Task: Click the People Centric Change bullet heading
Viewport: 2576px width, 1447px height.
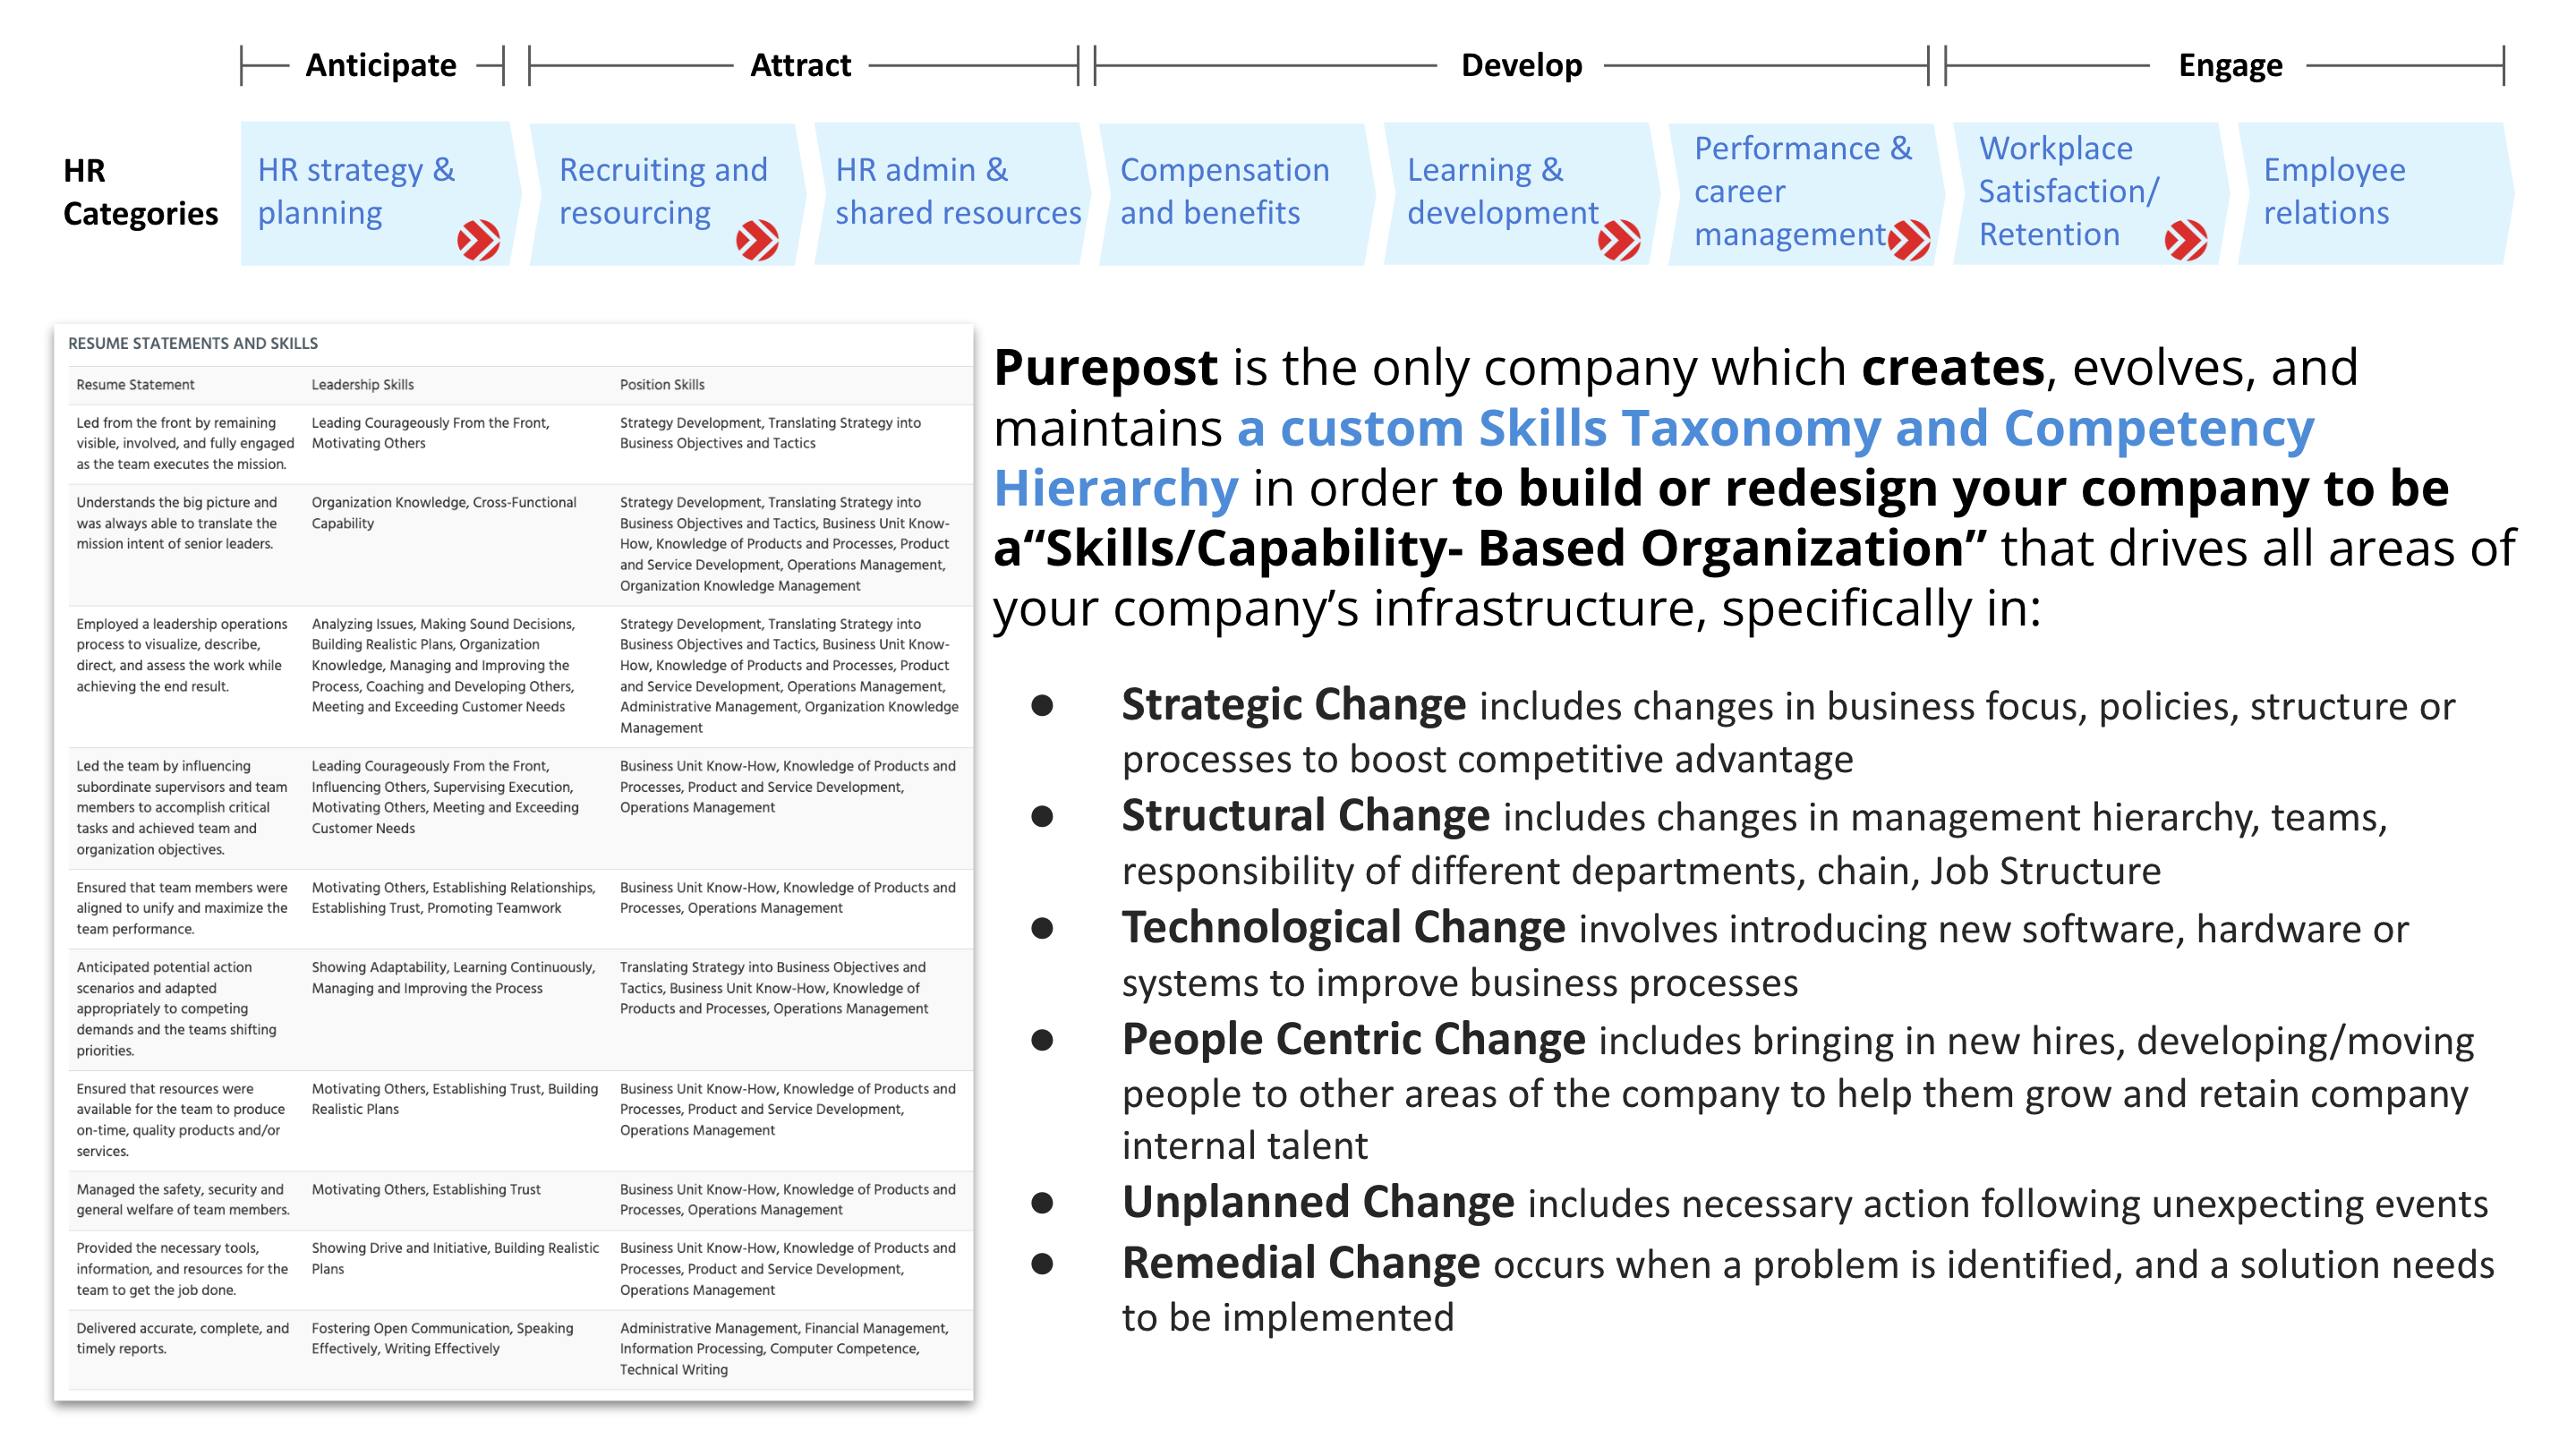Action: point(1353,1039)
